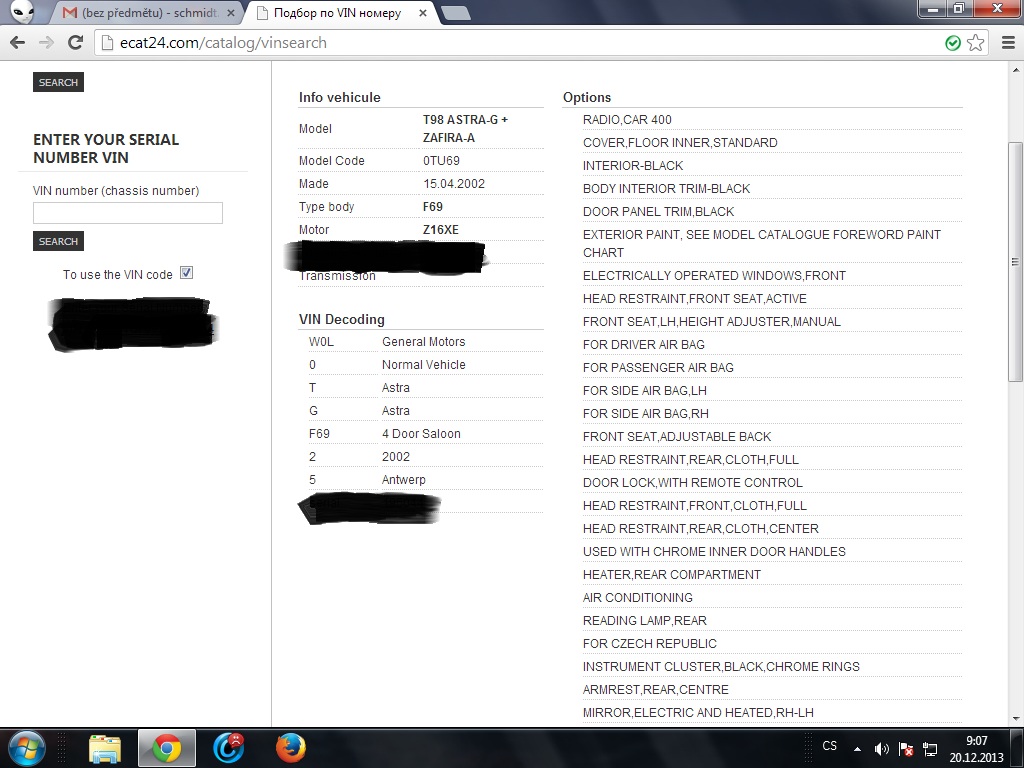This screenshot has height=768, width=1024.
Task: Focus the VIN chassis number input field
Action: coord(128,213)
